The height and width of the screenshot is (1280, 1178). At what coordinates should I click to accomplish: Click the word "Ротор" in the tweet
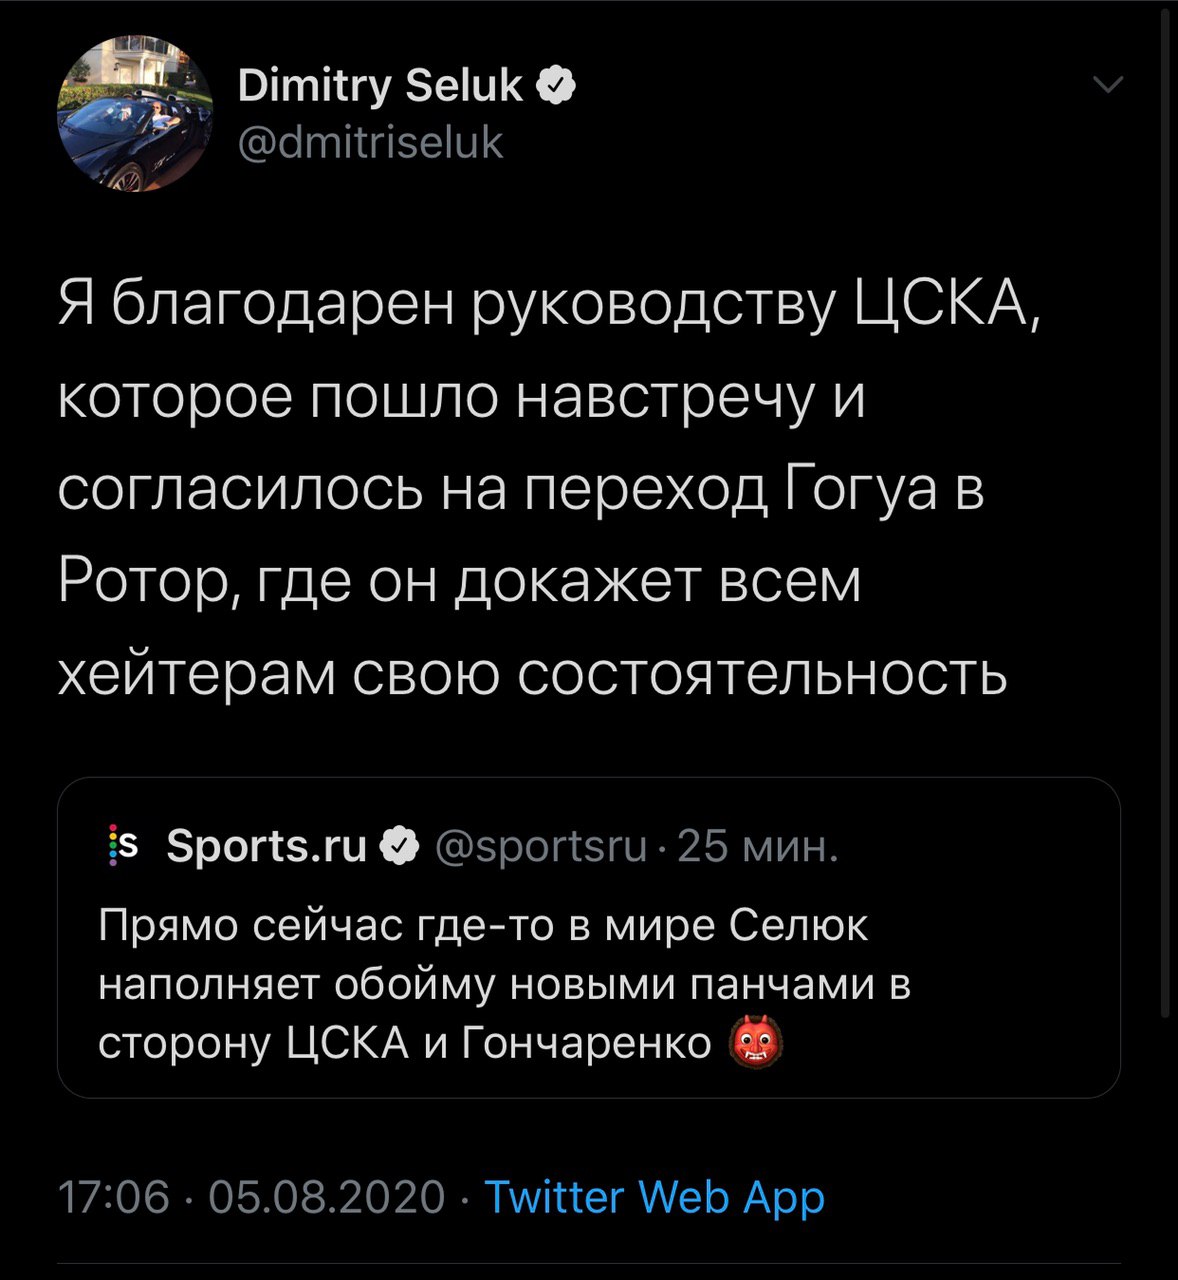[x=145, y=582]
